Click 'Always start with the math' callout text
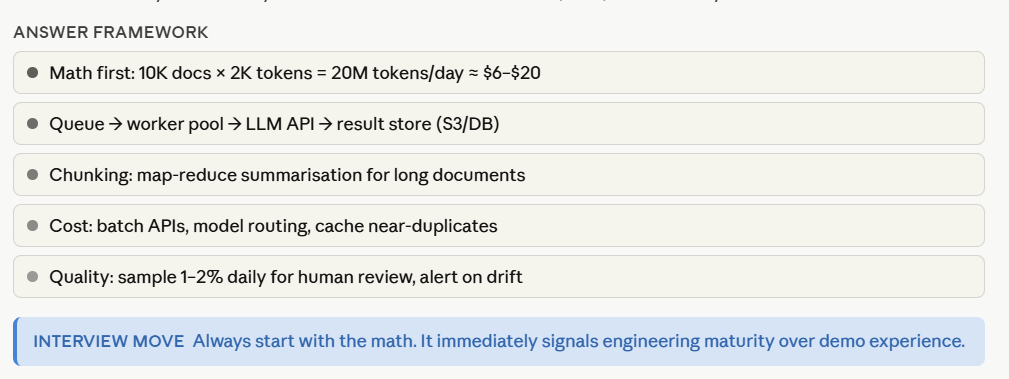Image resolution: width=1009 pixels, height=379 pixels. tap(304, 342)
